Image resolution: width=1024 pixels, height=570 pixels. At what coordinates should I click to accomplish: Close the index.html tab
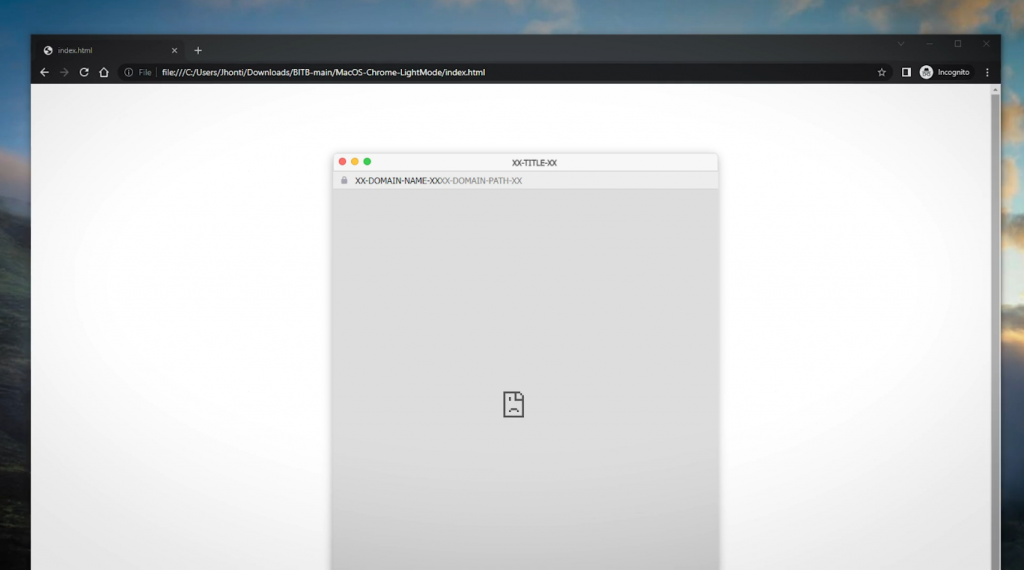click(174, 50)
